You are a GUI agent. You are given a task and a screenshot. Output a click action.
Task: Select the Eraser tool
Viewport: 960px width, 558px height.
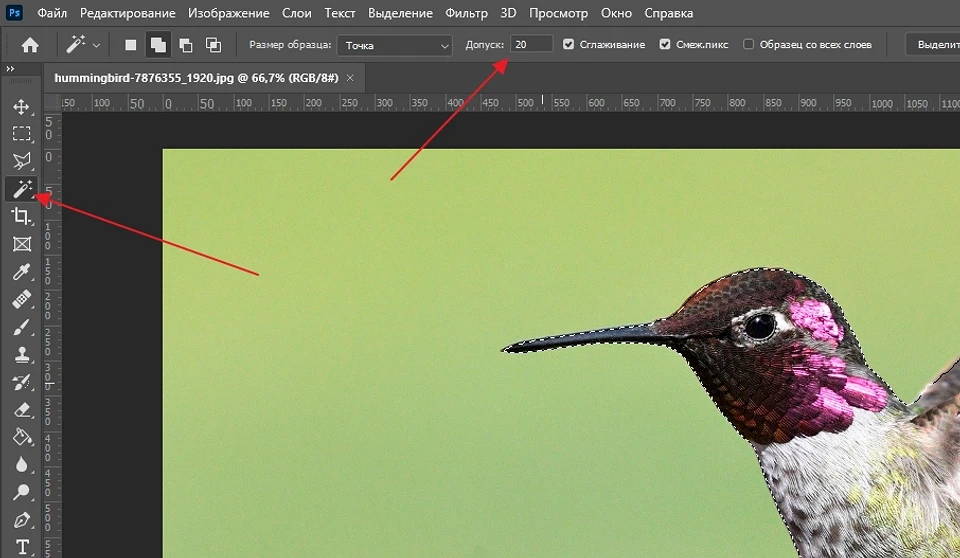21,409
